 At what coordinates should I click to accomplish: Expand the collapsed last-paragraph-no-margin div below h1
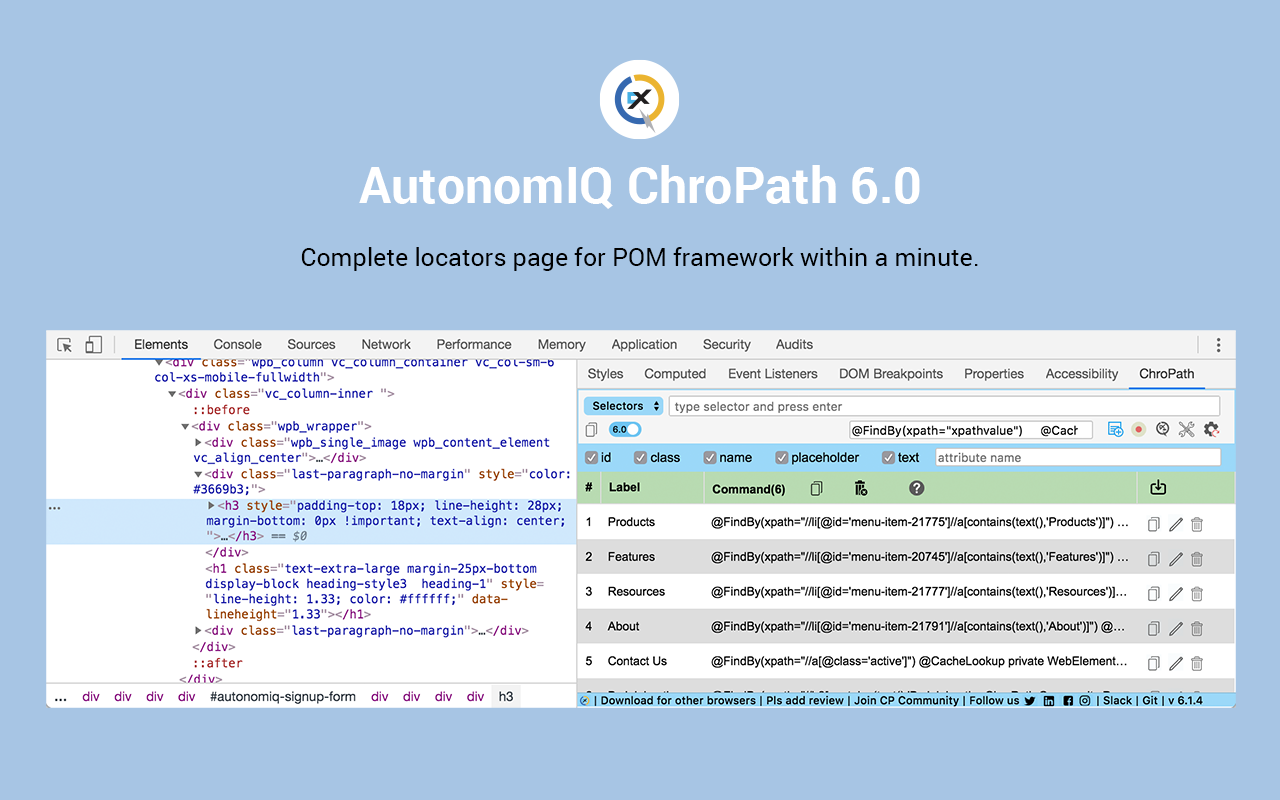coord(198,631)
